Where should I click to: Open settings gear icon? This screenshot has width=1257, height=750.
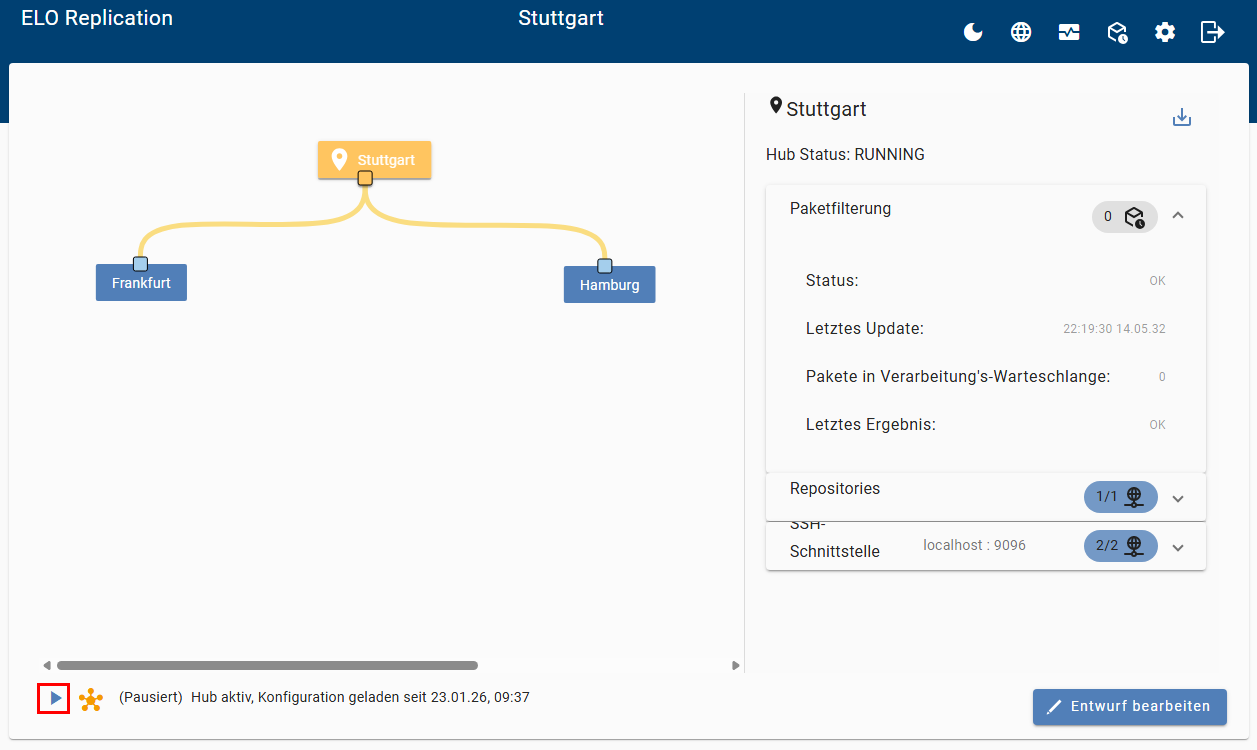point(1165,32)
